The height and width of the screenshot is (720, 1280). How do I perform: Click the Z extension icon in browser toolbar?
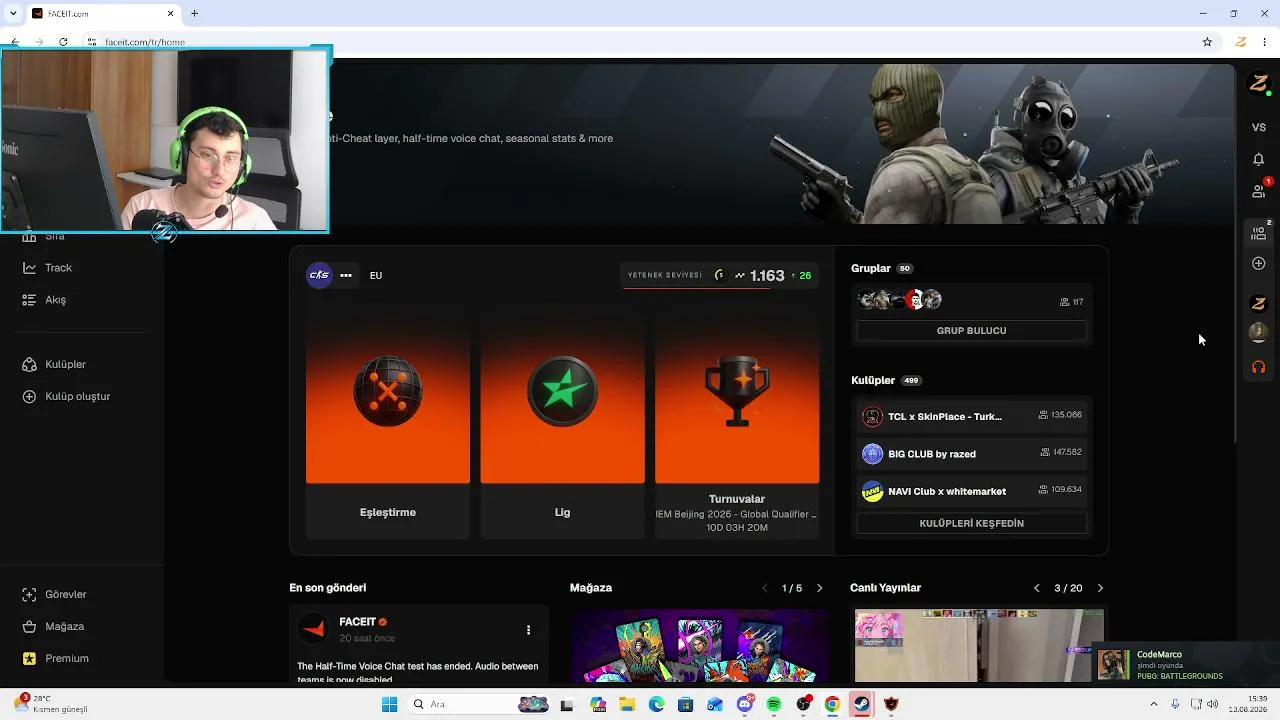click(x=1240, y=42)
